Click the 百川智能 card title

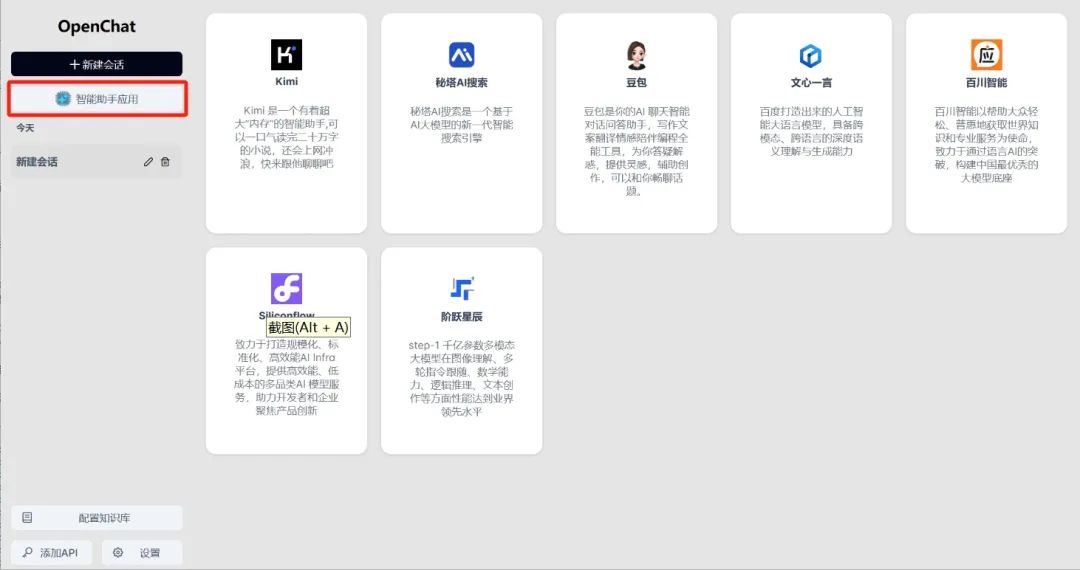coord(986,83)
